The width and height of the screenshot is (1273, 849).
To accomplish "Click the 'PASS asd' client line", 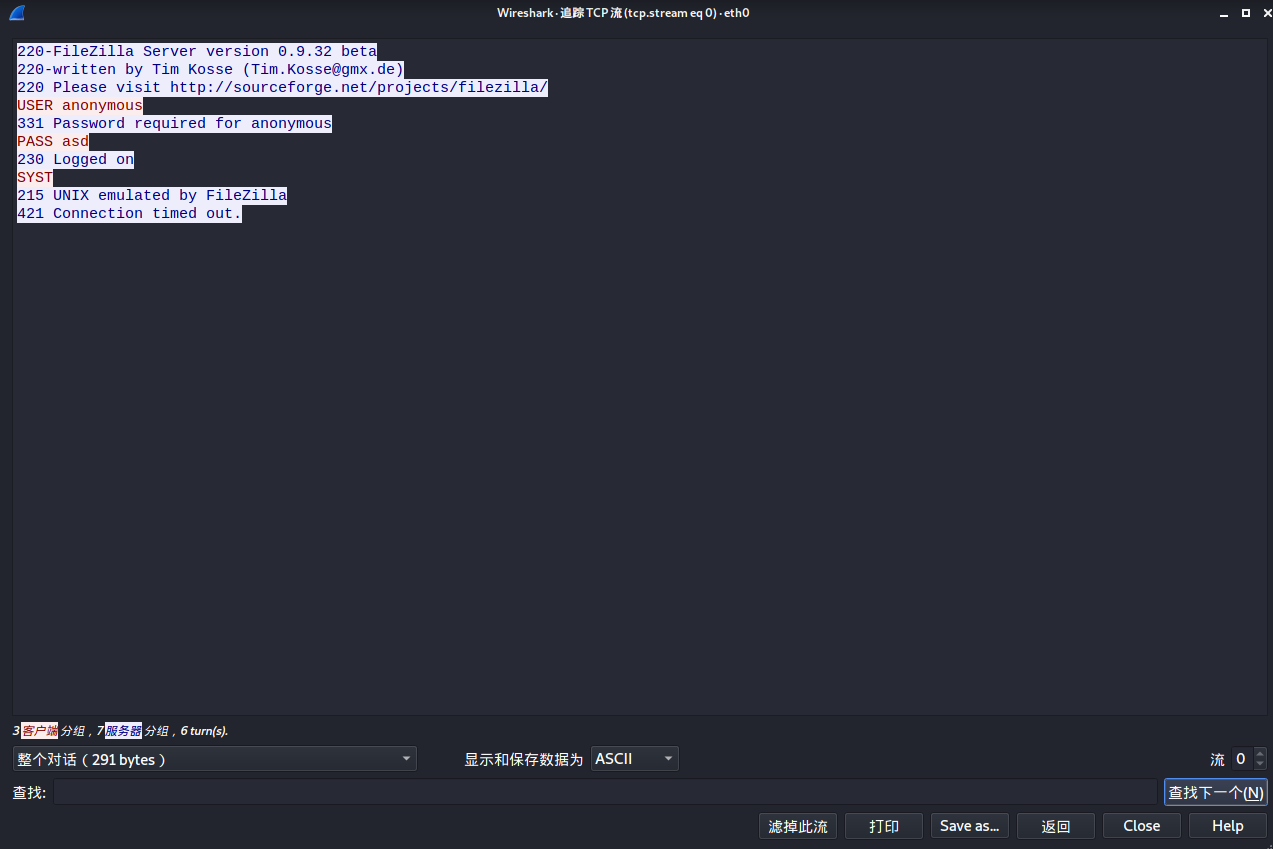I will (x=53, y=142).
